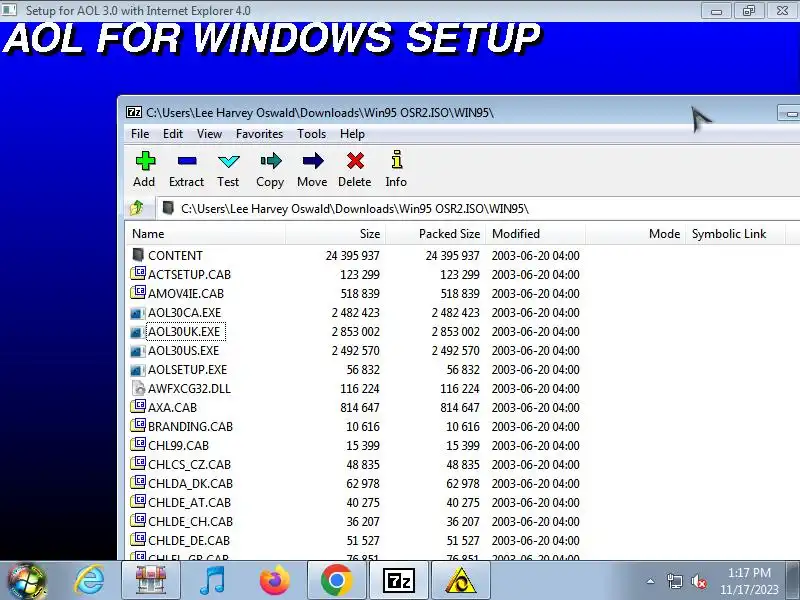Screen dimensions: 800x600
Task: Switch to 7-Zip taskbar button
Action: point(398,581)
